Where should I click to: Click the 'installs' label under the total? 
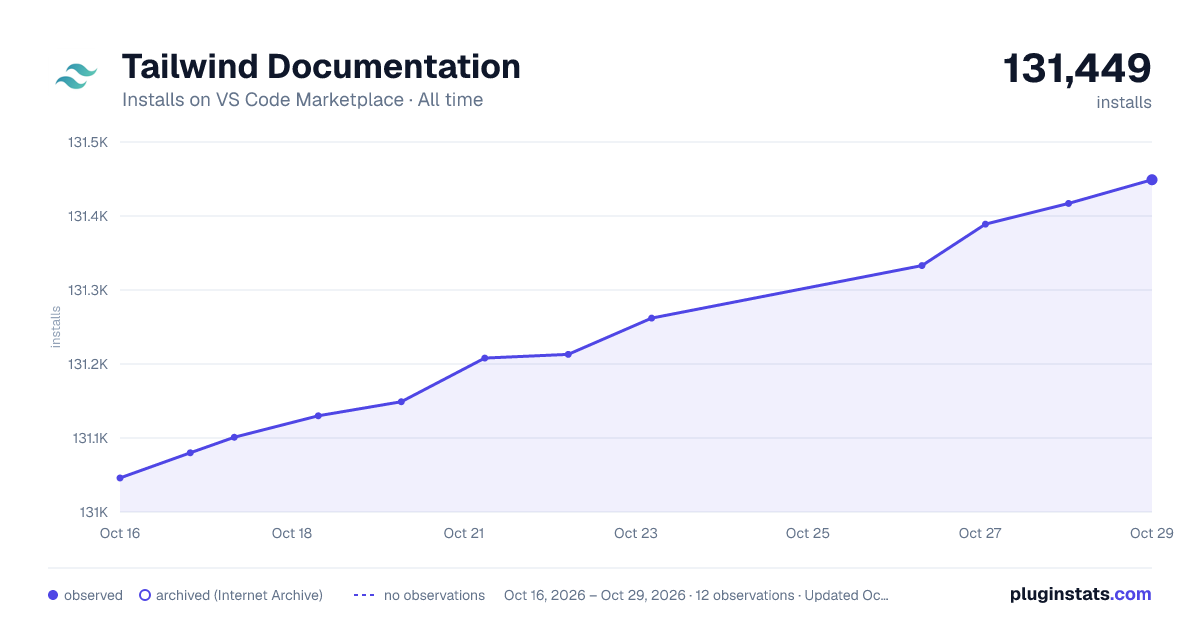tap(1124, 102)
